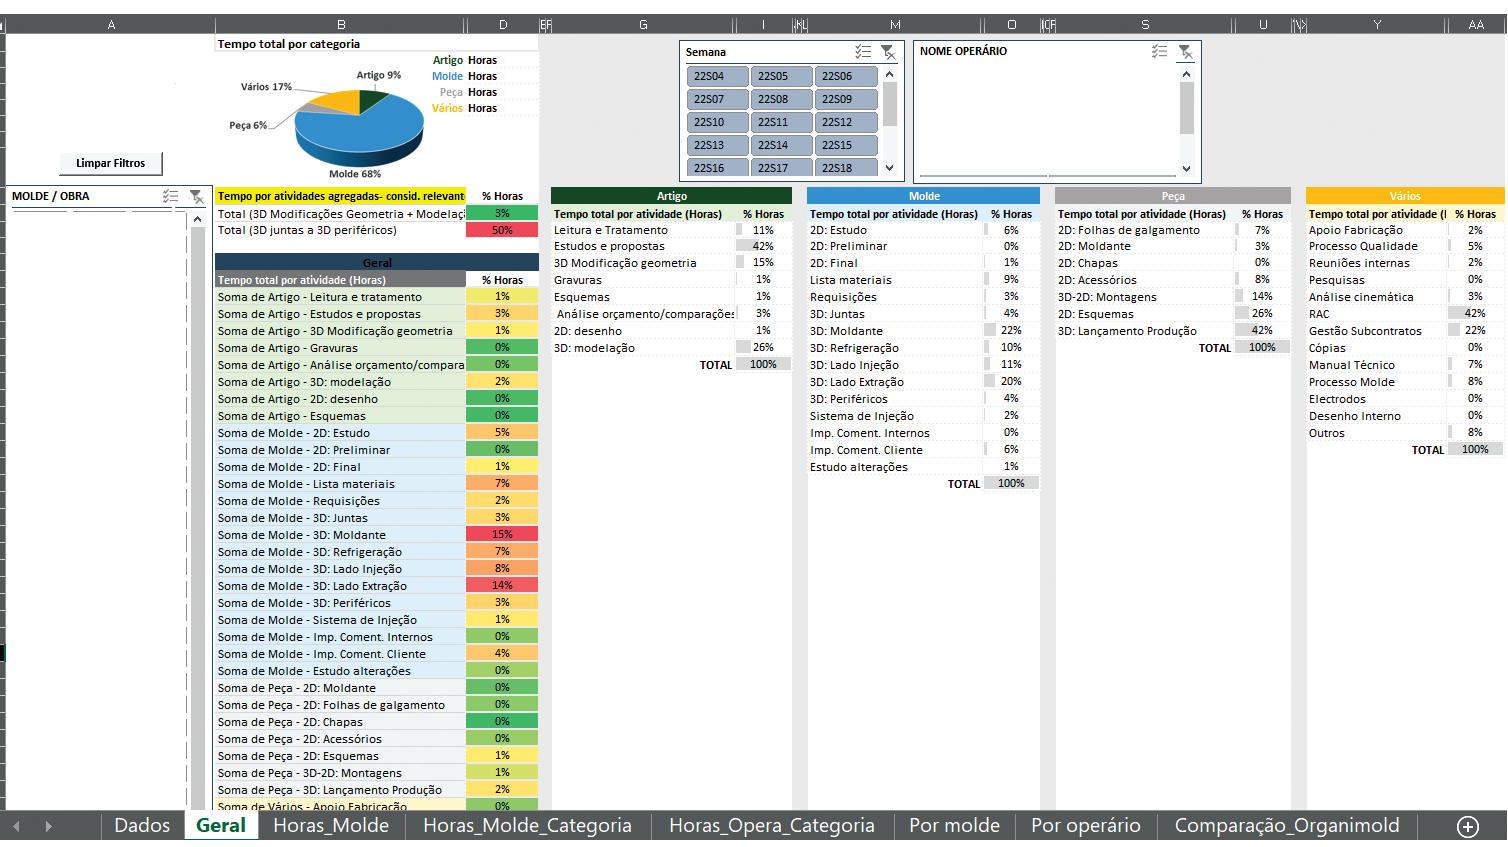The image size is (1508, 847).
Task: Clear filter on MOLDE / OBRA slicer
Action: coord(196,197)
